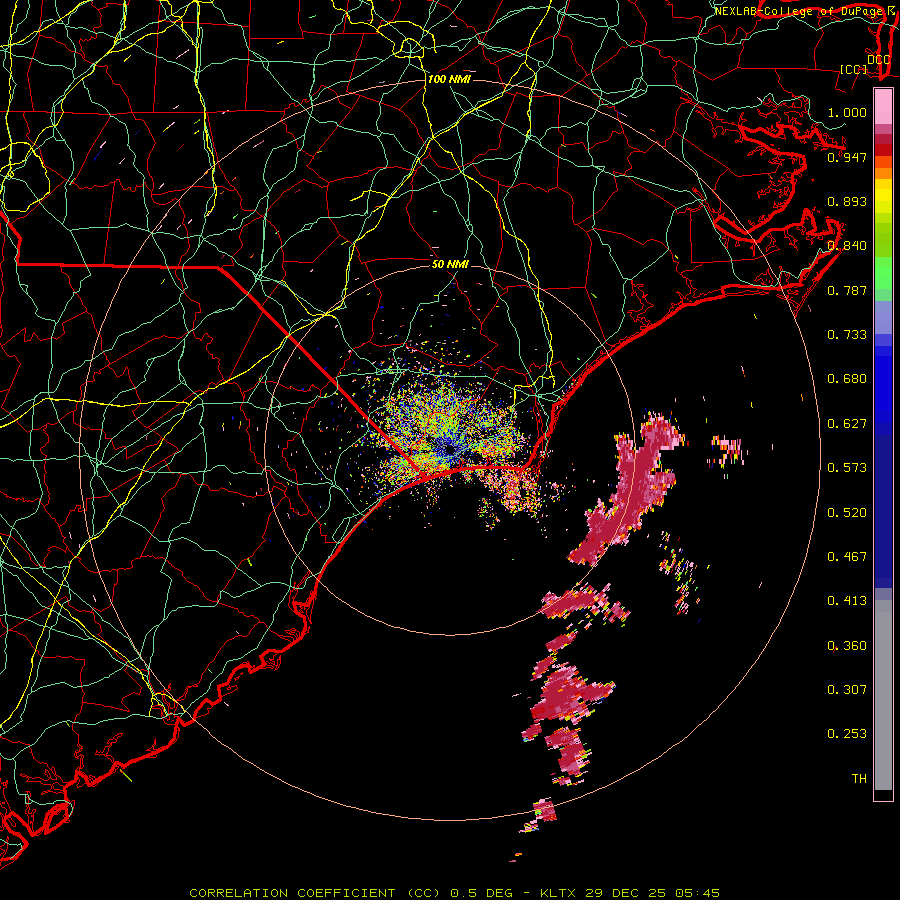The height and width of the screenshot is (900, 900).
Task: Click the 05:45 timestamp
Action: point(695,893)
